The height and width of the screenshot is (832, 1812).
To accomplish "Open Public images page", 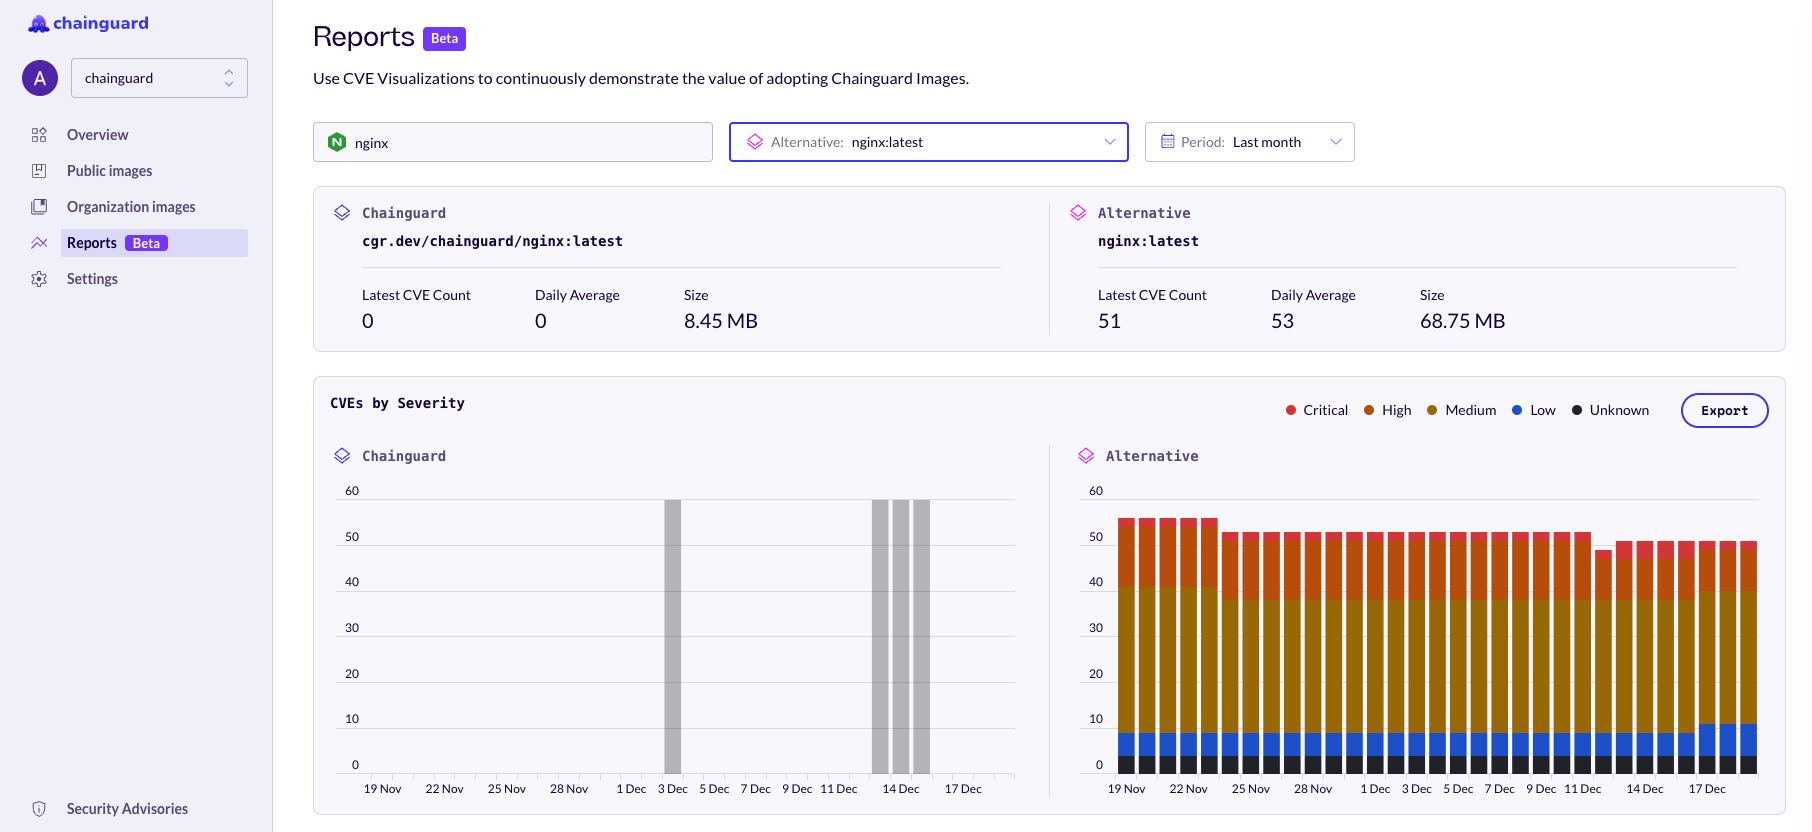I will pos(109,171).
